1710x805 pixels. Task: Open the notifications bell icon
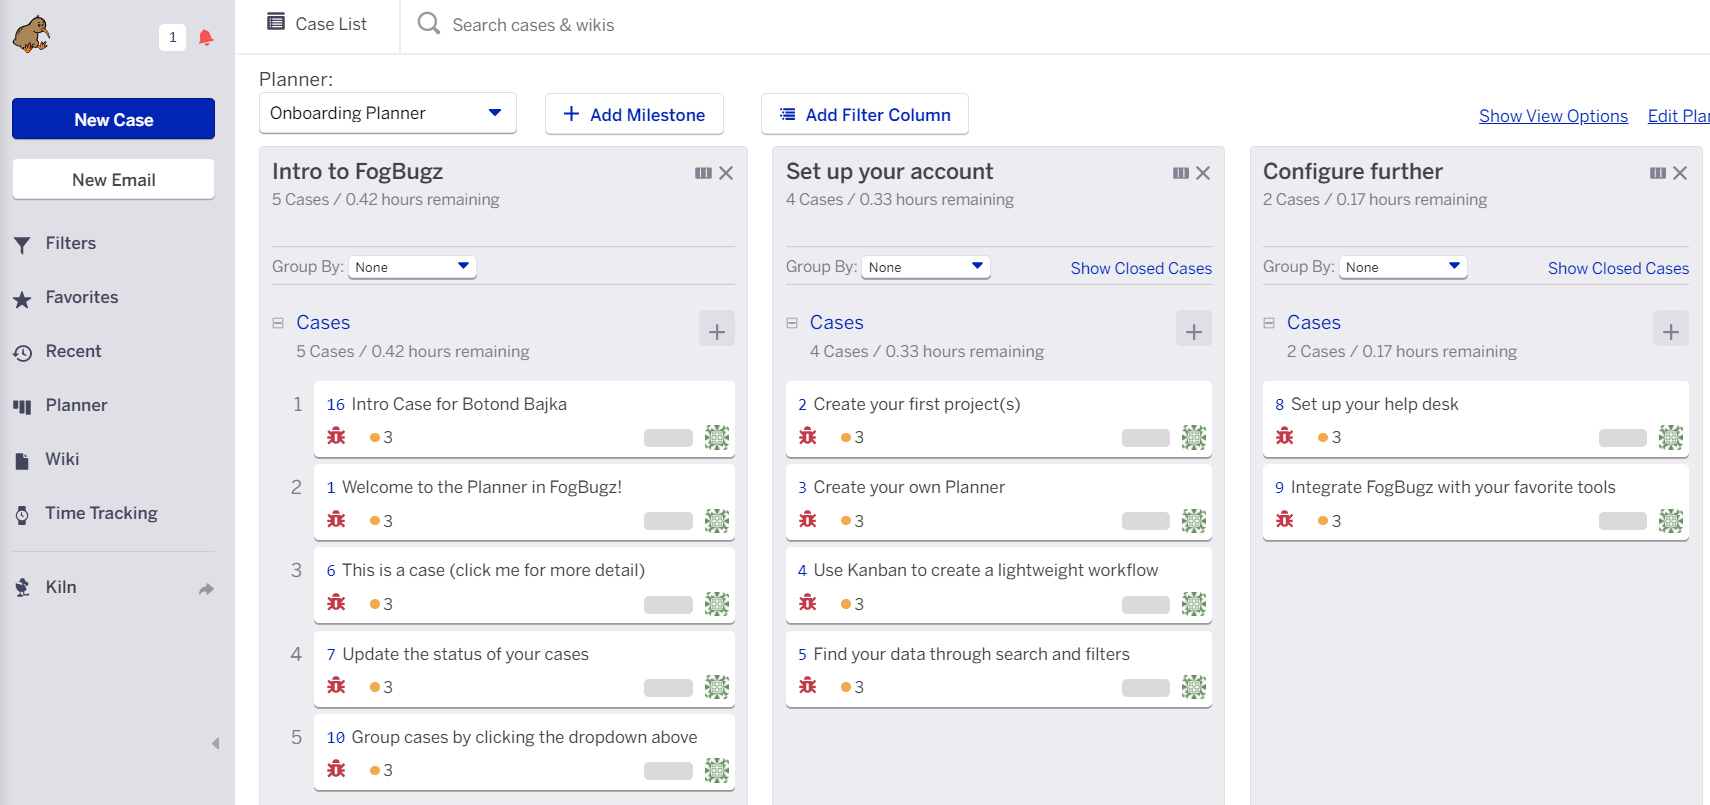click(x=206, y=38)
